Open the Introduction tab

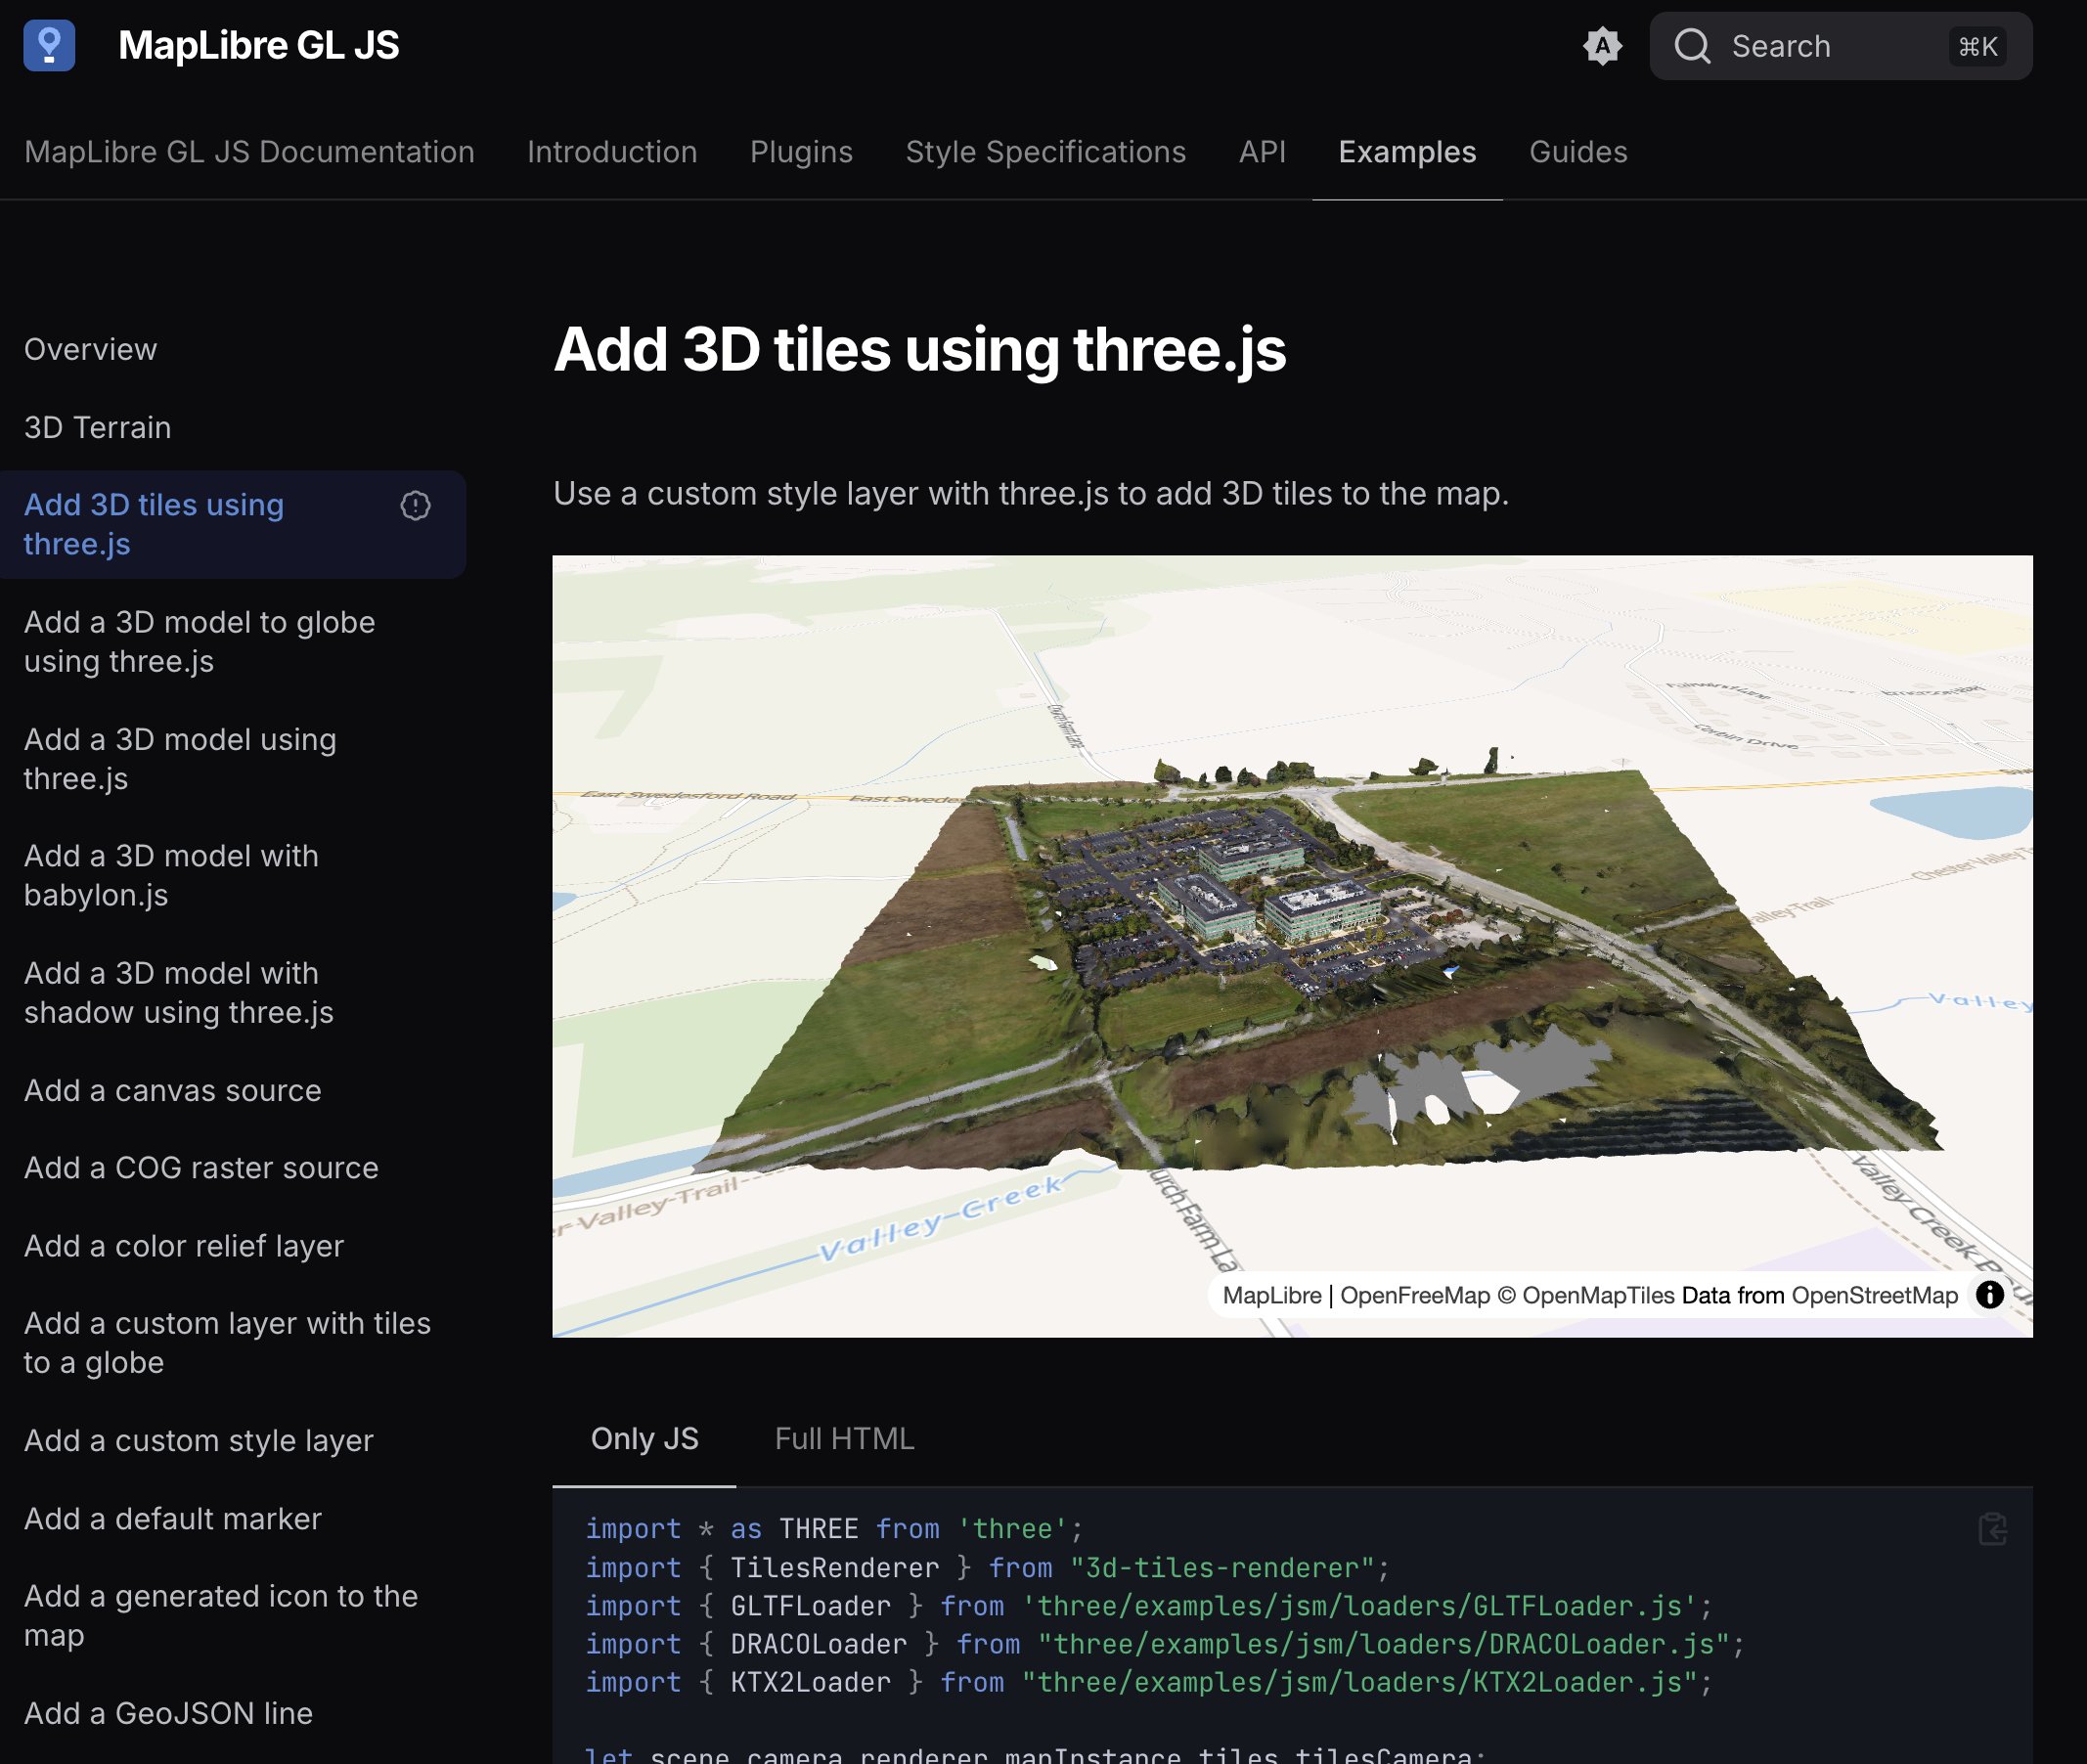612,152
